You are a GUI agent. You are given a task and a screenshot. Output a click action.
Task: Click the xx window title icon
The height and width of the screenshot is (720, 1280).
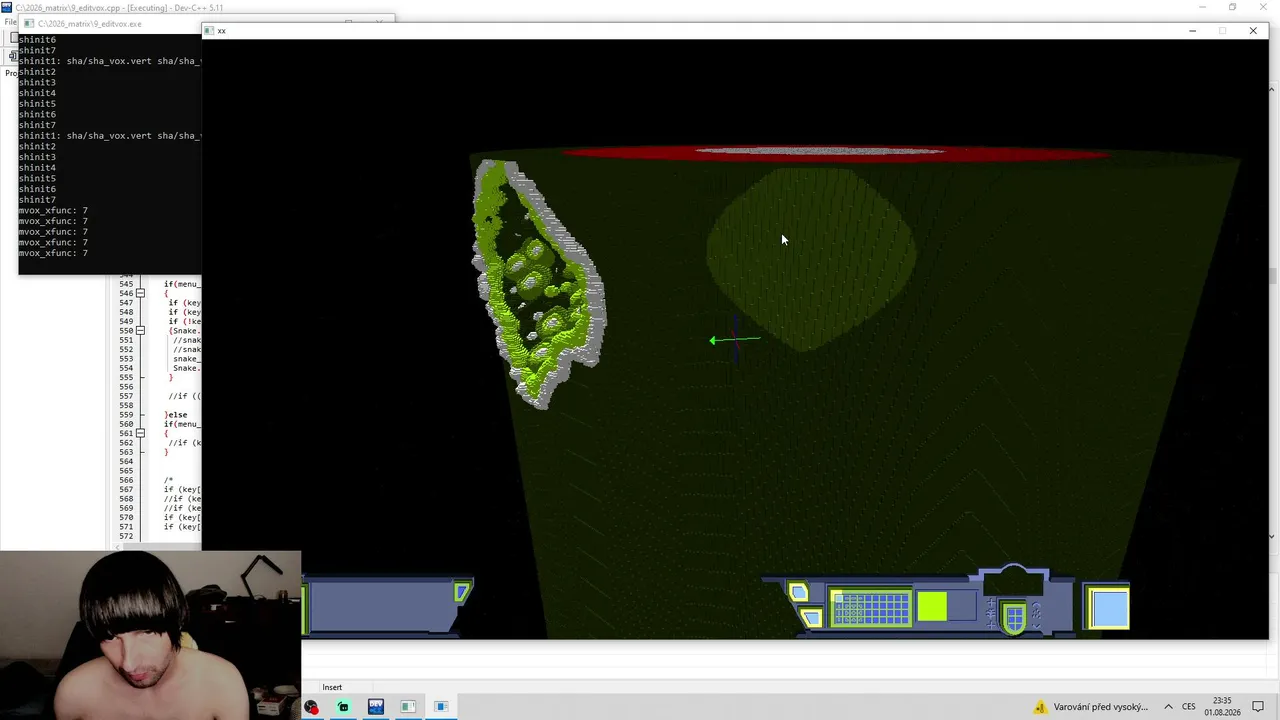point(209,31)
